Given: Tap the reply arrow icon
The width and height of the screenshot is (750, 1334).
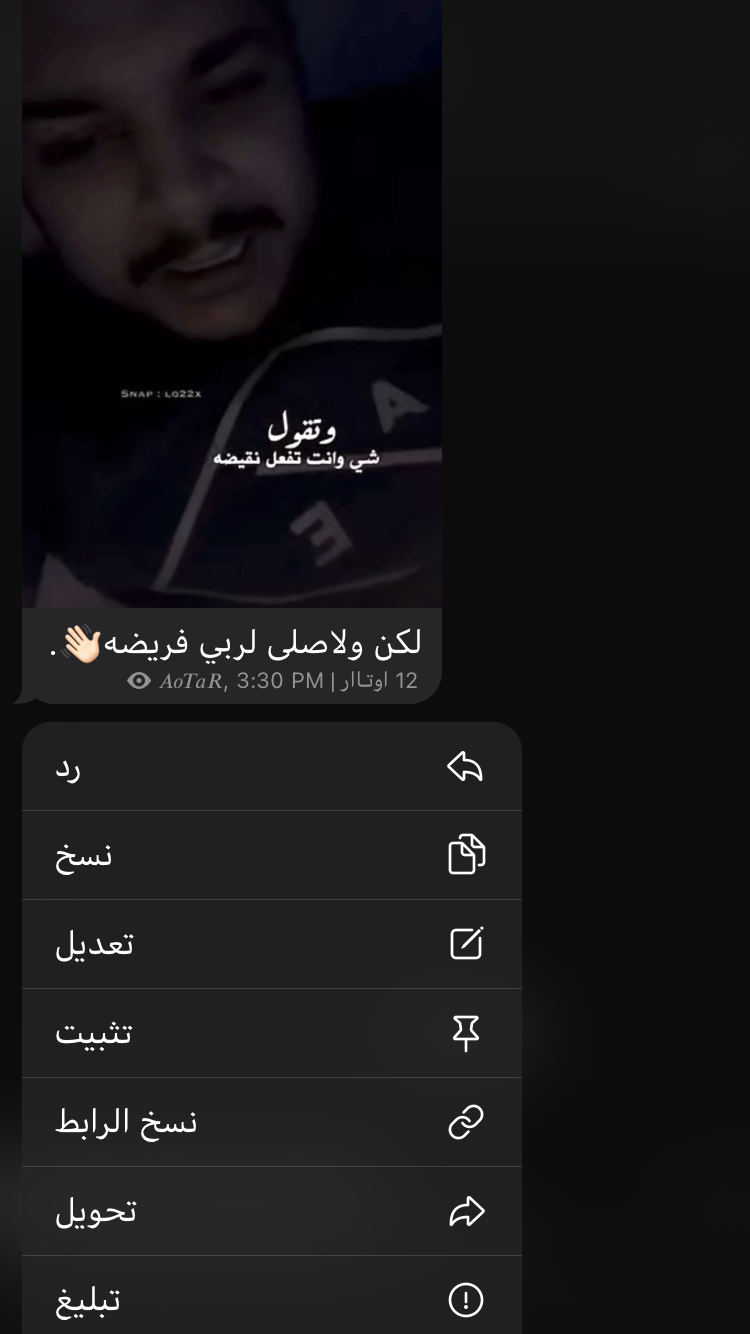Looking at the screenshot, I should 465,767.
